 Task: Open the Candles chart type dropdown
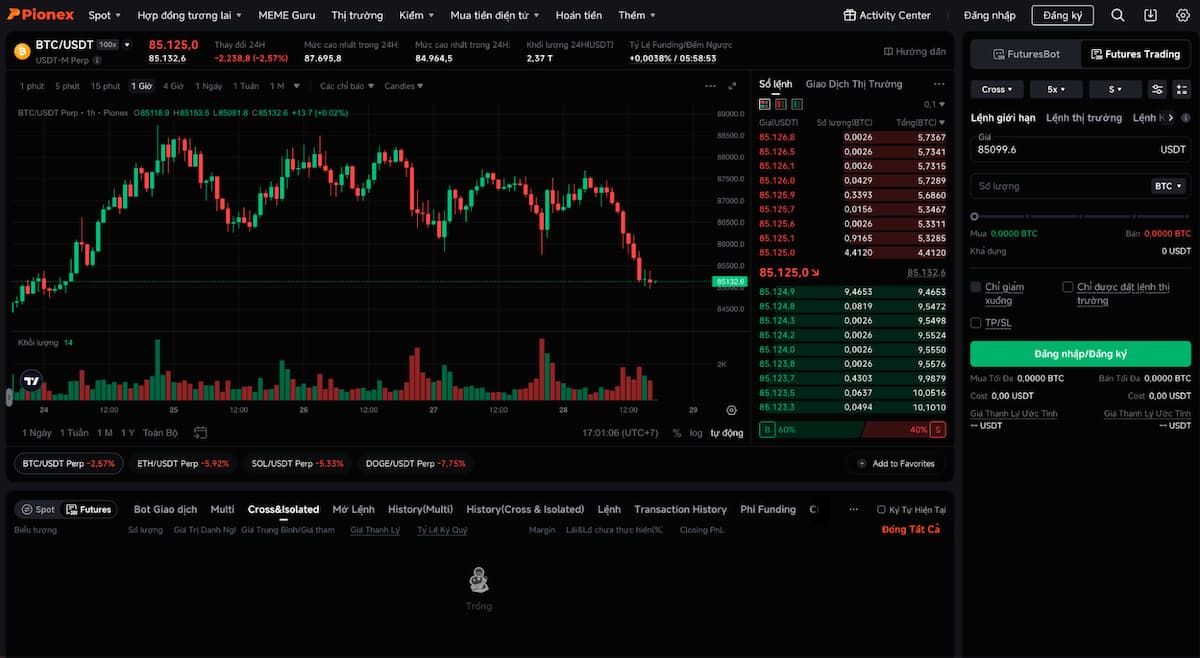(x=404, y=86)
